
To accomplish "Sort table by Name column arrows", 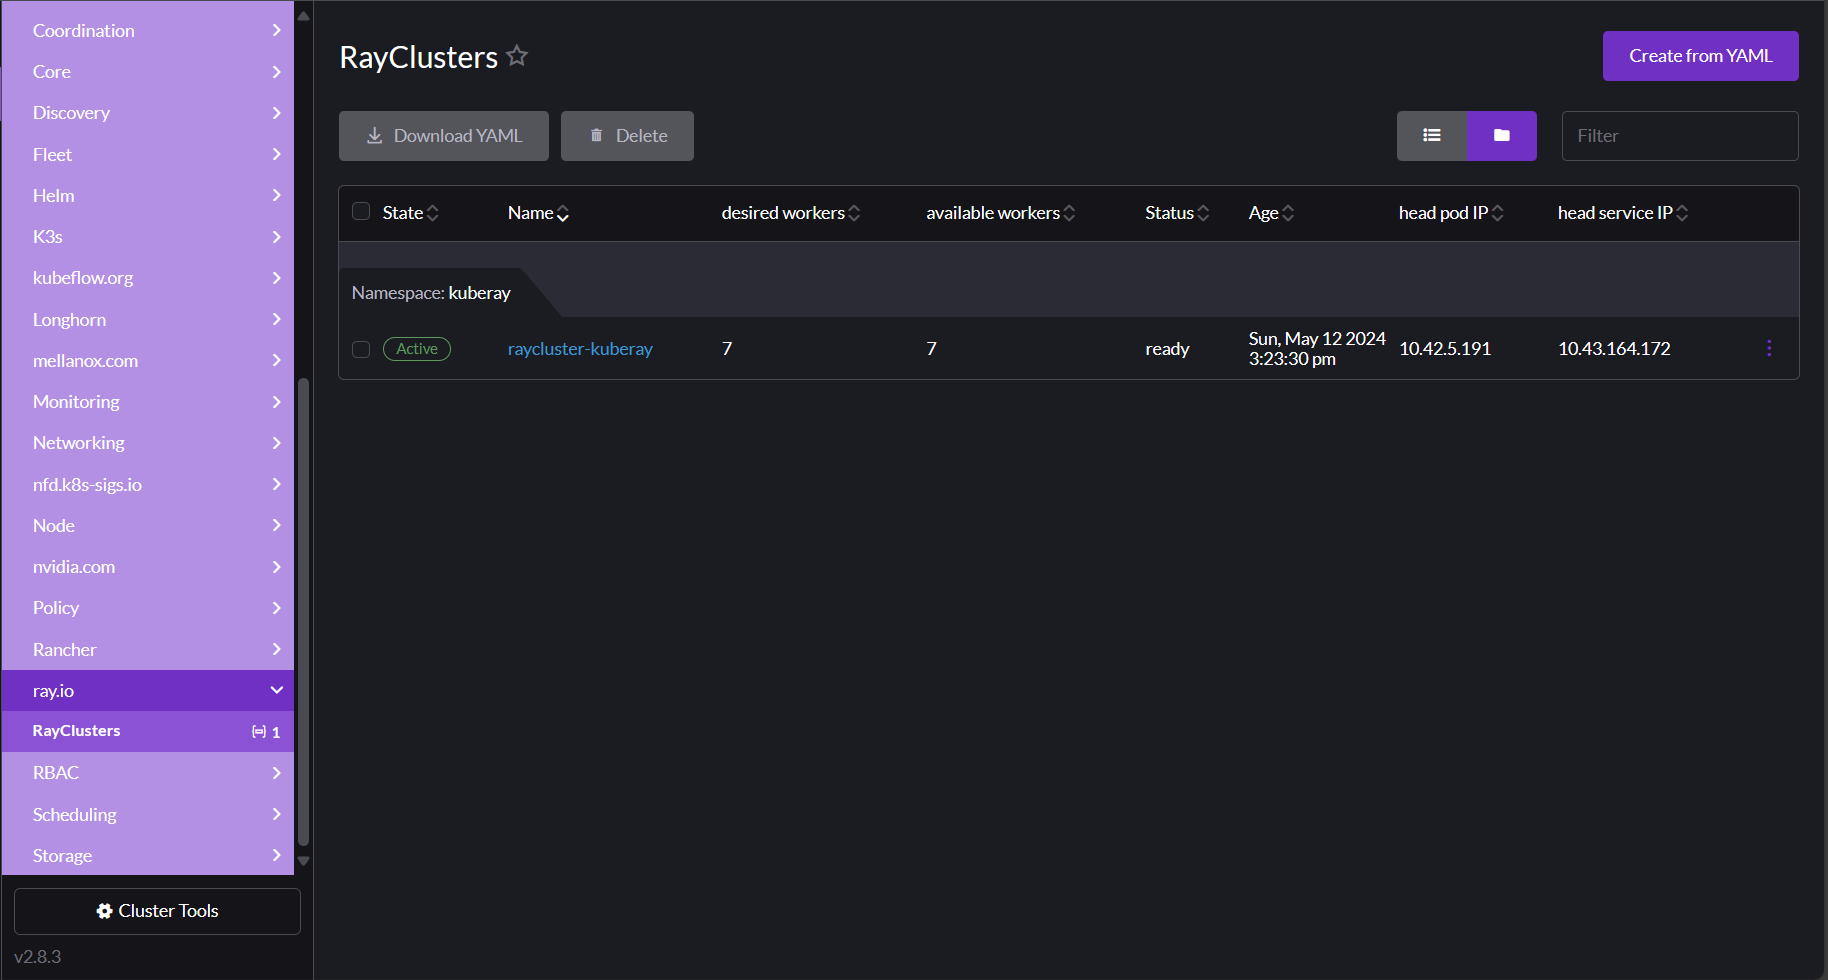I will tap(563, 213).
